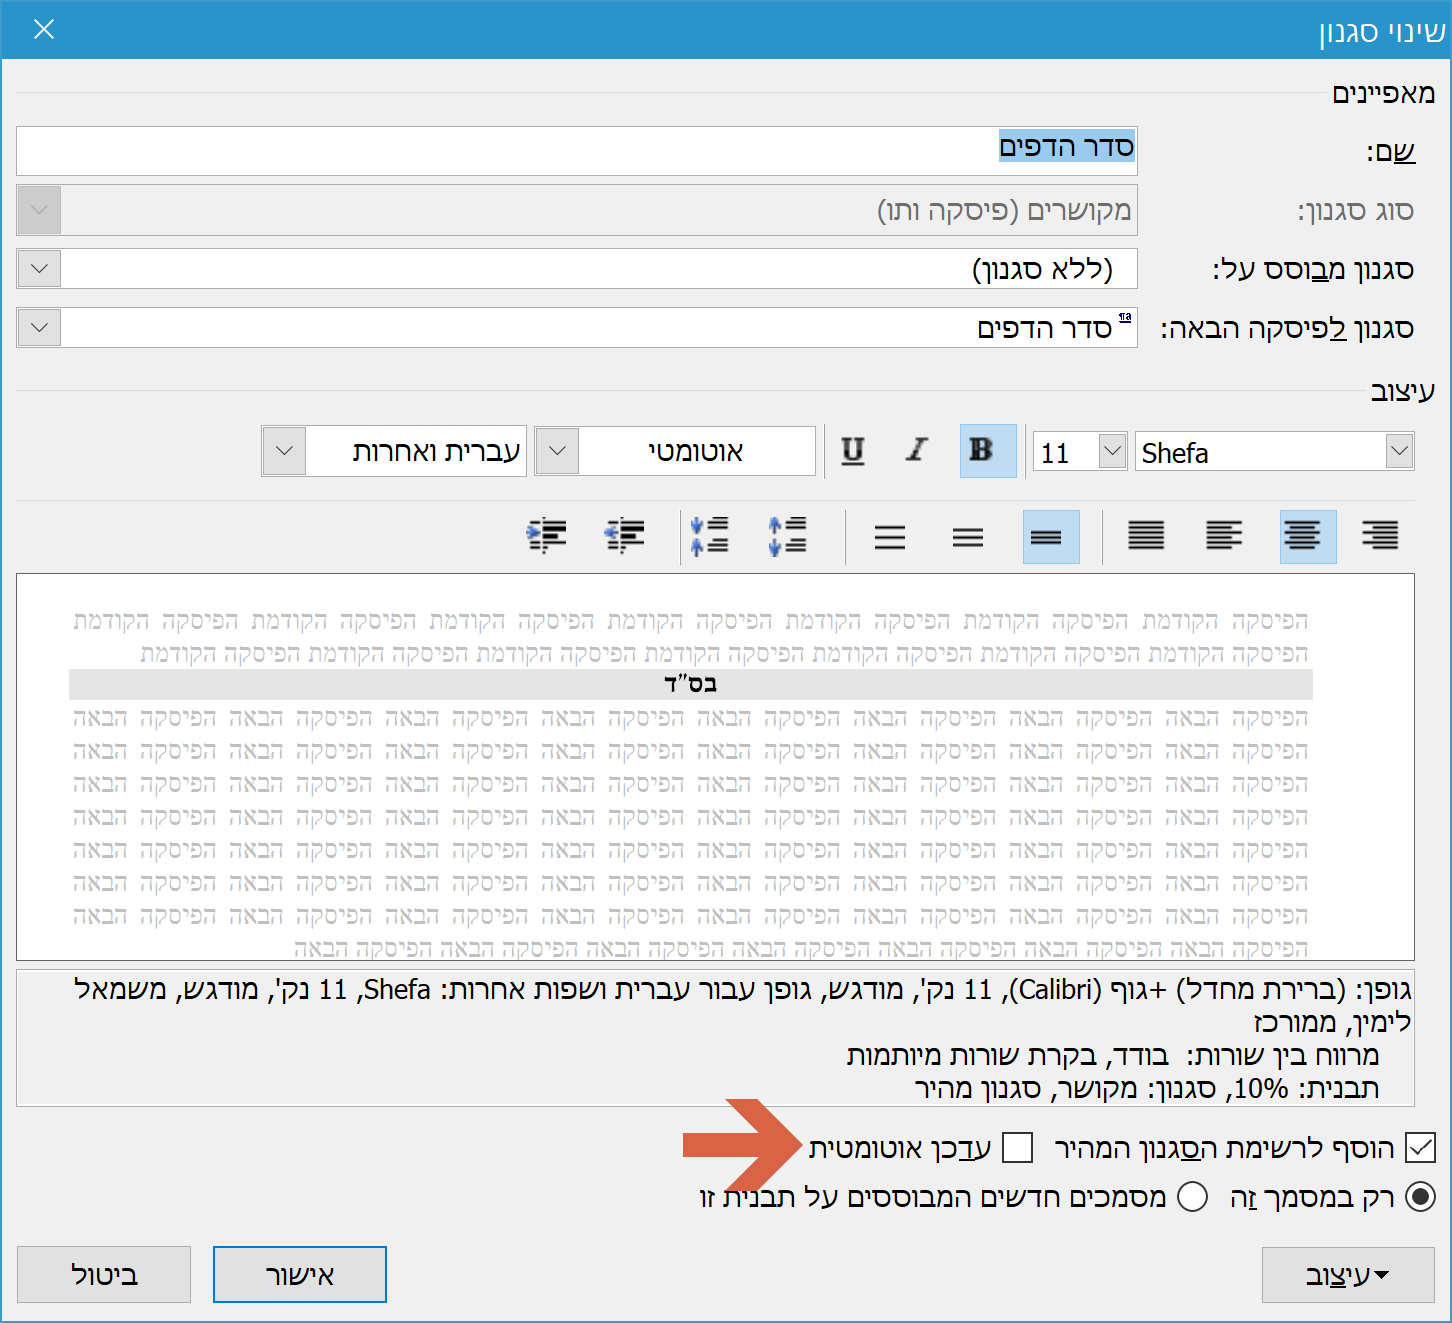
Task: Set 1.5 line spacing icon
Action: click(x=968, y=537)
